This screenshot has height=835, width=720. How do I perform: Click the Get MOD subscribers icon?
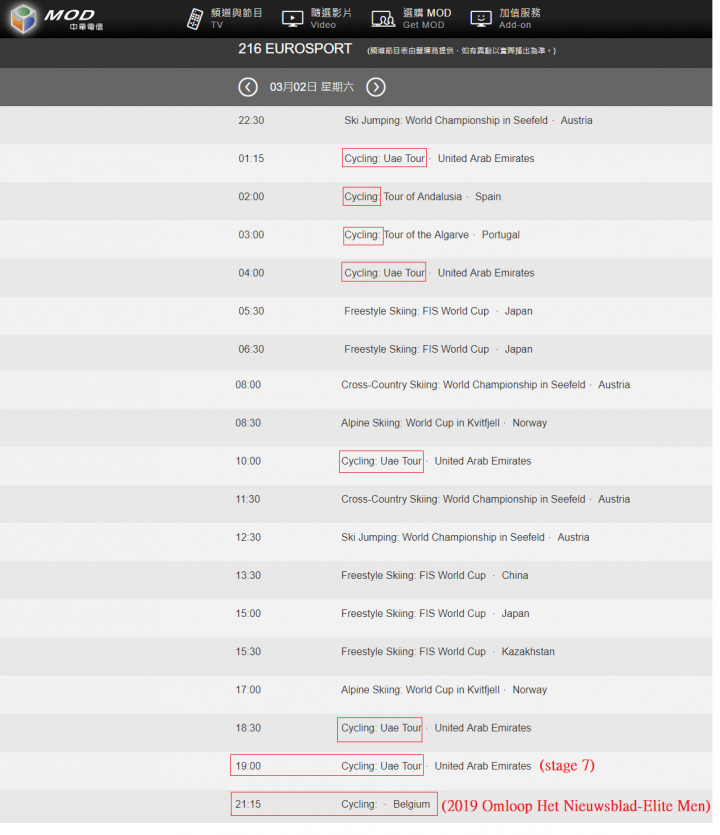pos(383,19)
